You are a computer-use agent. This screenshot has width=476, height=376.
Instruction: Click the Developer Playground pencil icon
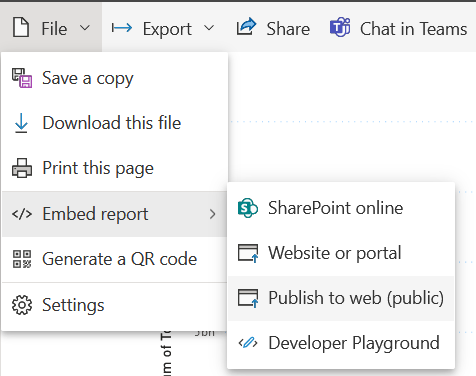tap(248, 343)
